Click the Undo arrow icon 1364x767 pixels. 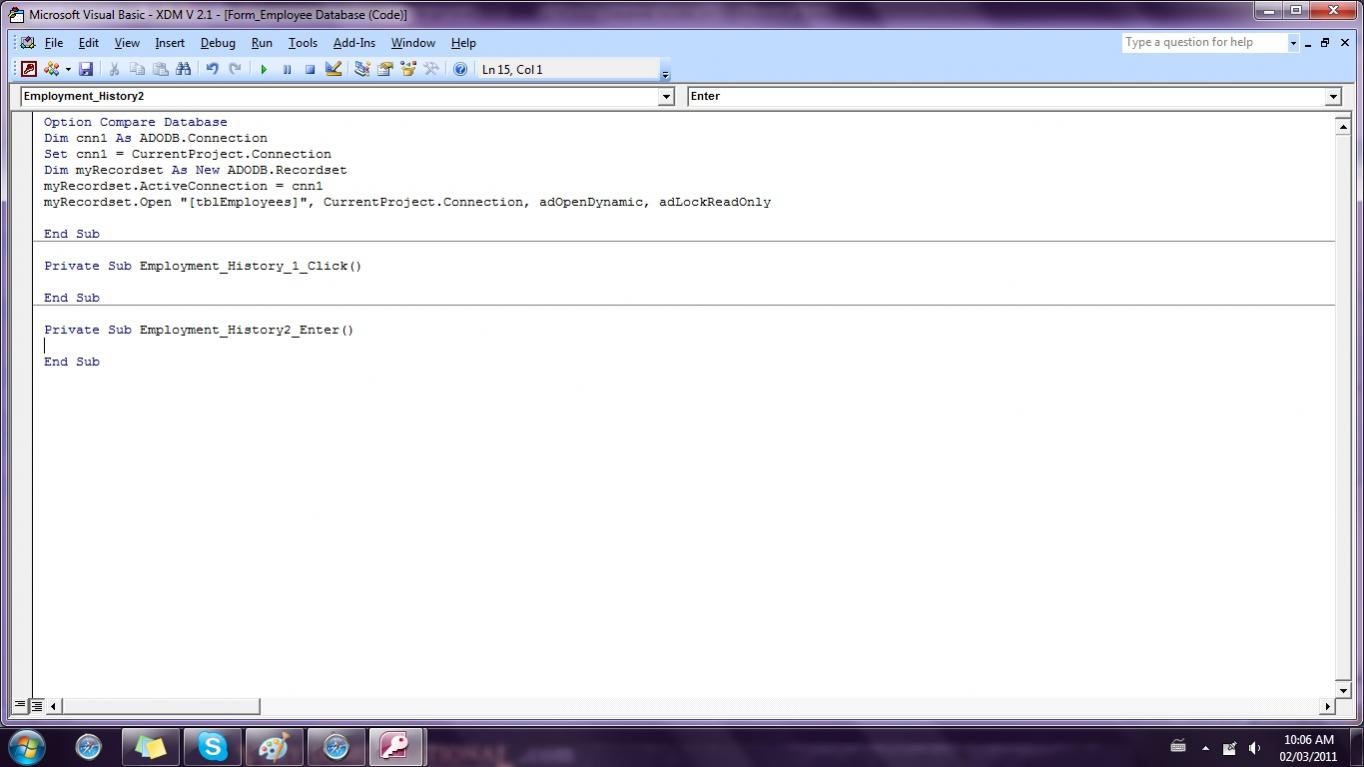coord(212,69)
